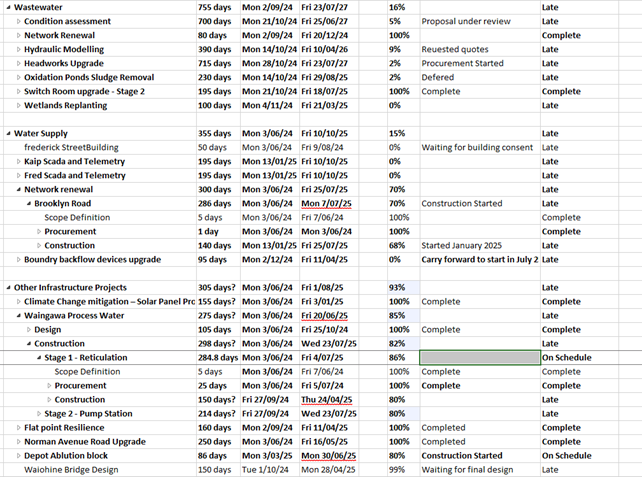642x477 pixels.
Task: Click the Mon 3/03/25 start date
Action: click(x=267, y=456)
